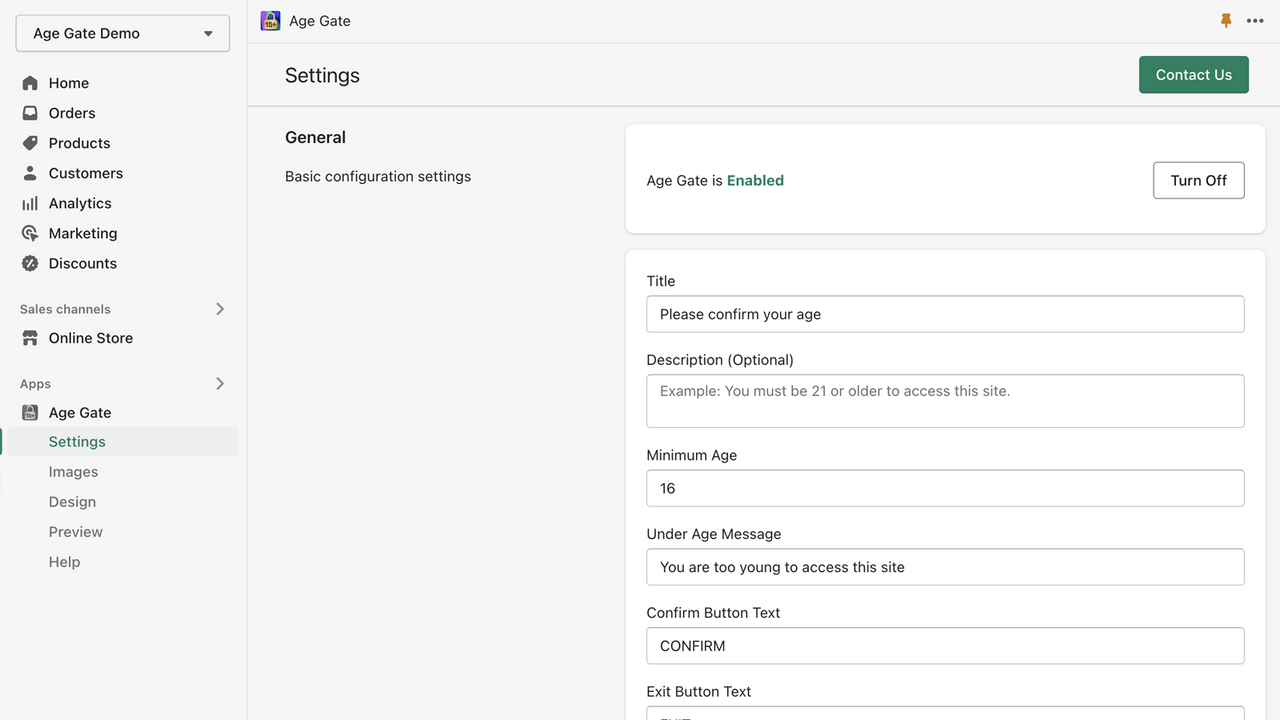This screenshot has height=720, width=1280.
Task: Click the Customers person icon
Action: (x=30, y=173)
